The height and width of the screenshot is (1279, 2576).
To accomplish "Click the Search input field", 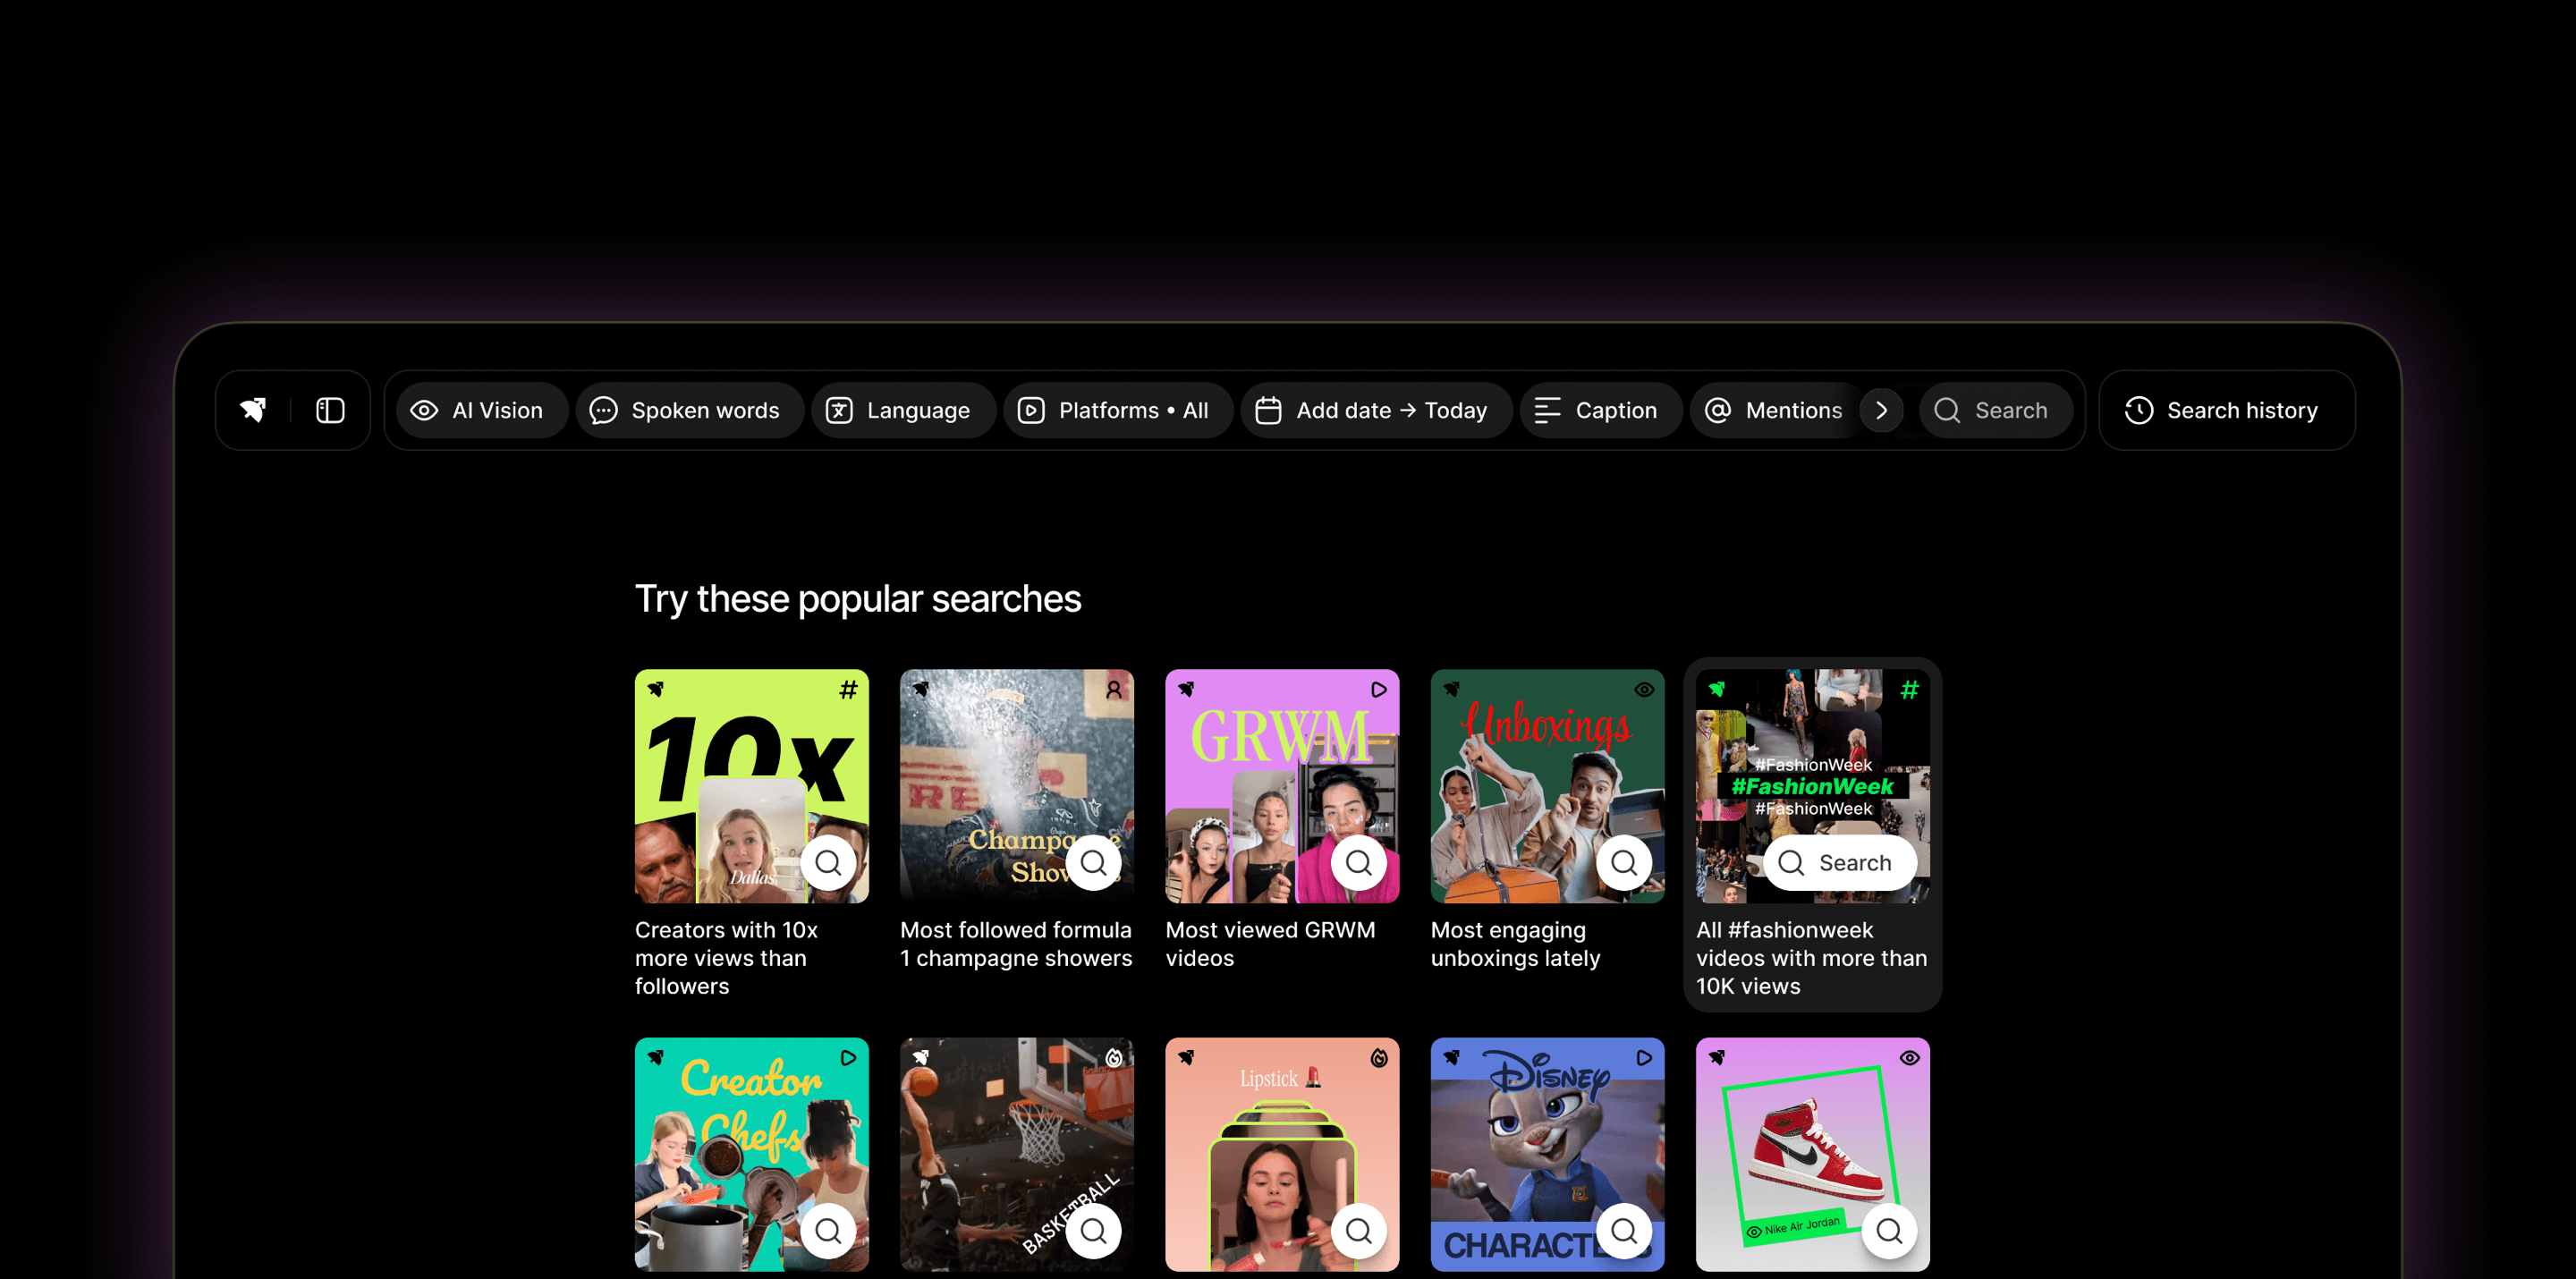I will (1995, 410).
